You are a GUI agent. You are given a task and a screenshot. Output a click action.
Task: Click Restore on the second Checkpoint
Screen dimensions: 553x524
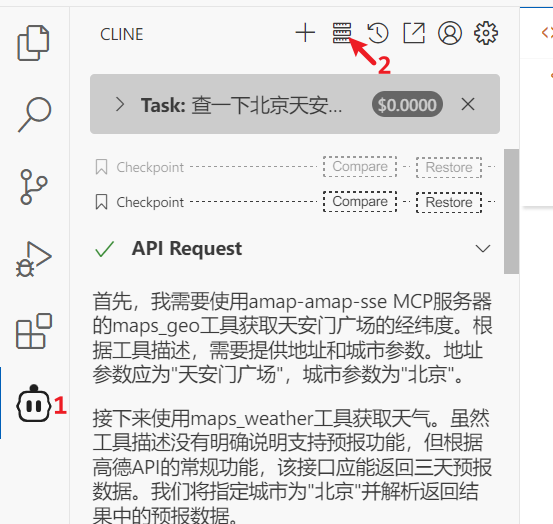pyautogui.click(x=449, y=202)
